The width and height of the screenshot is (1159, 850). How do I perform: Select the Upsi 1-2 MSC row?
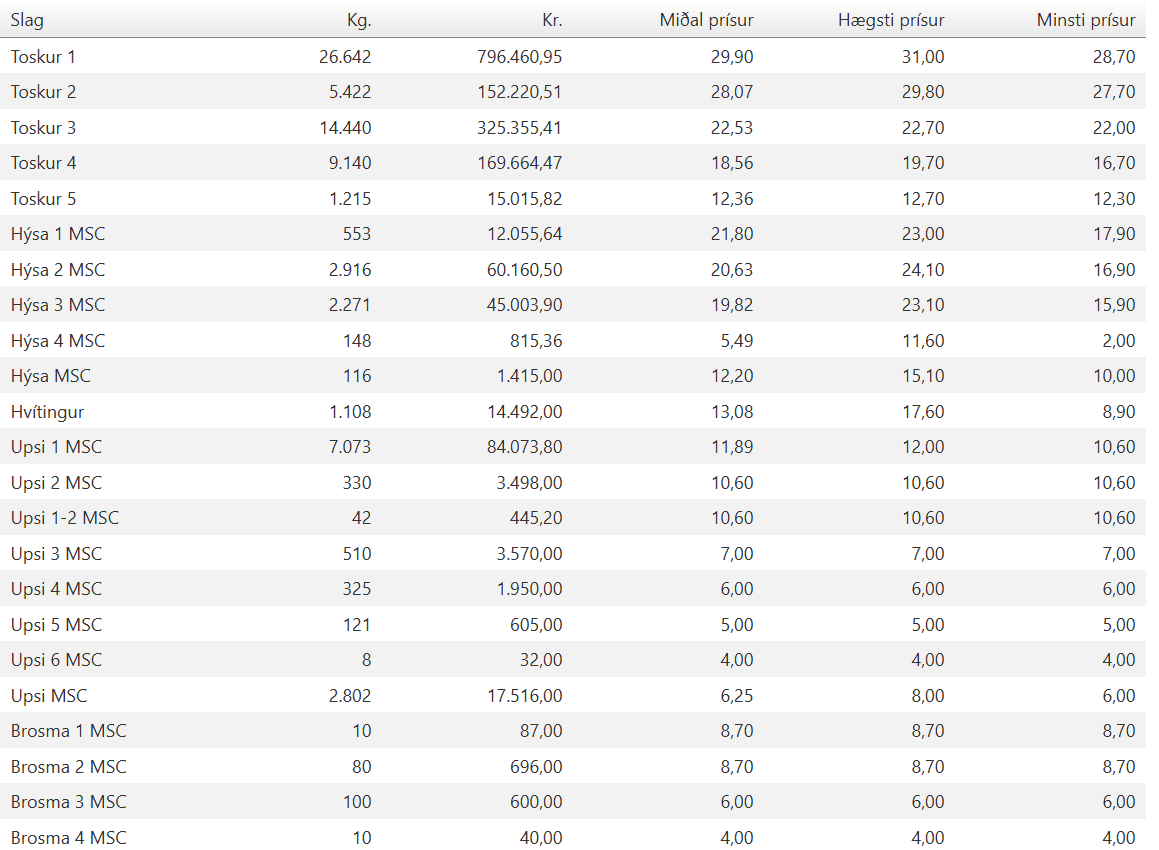click(x=573, y=517)
